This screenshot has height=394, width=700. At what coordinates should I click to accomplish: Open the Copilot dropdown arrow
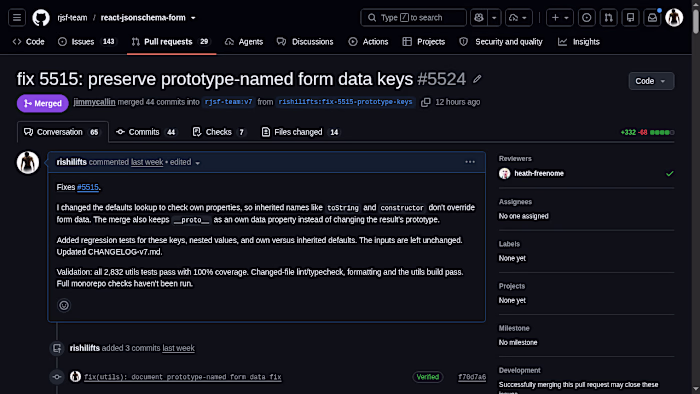494,18
